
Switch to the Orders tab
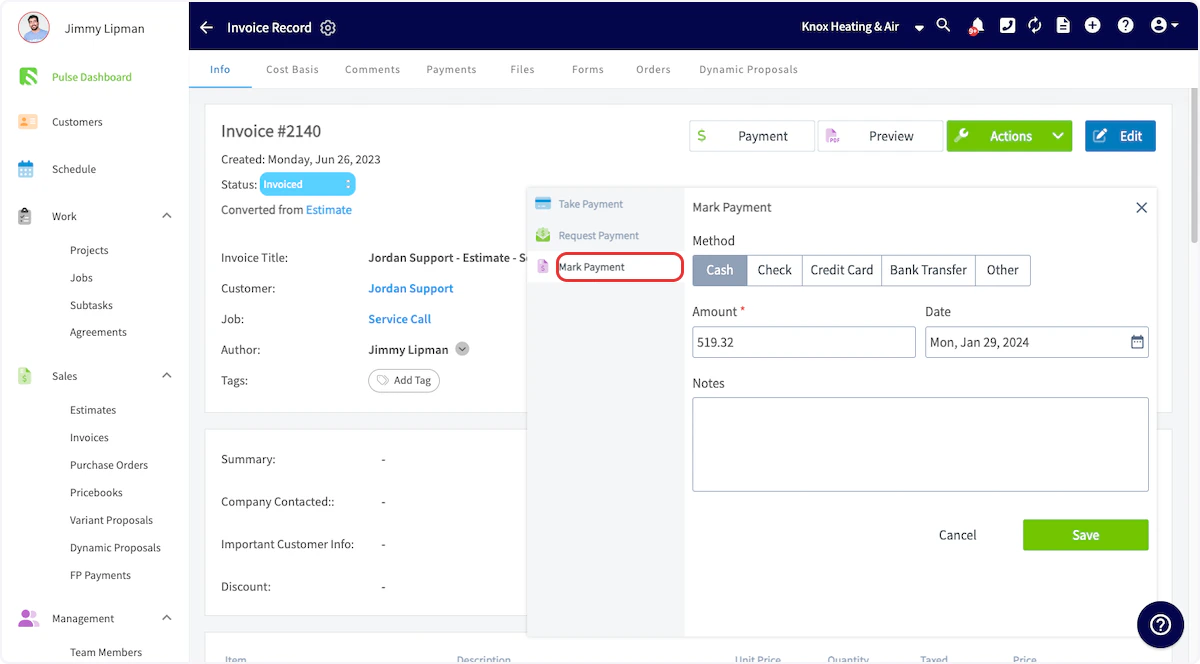653,70
